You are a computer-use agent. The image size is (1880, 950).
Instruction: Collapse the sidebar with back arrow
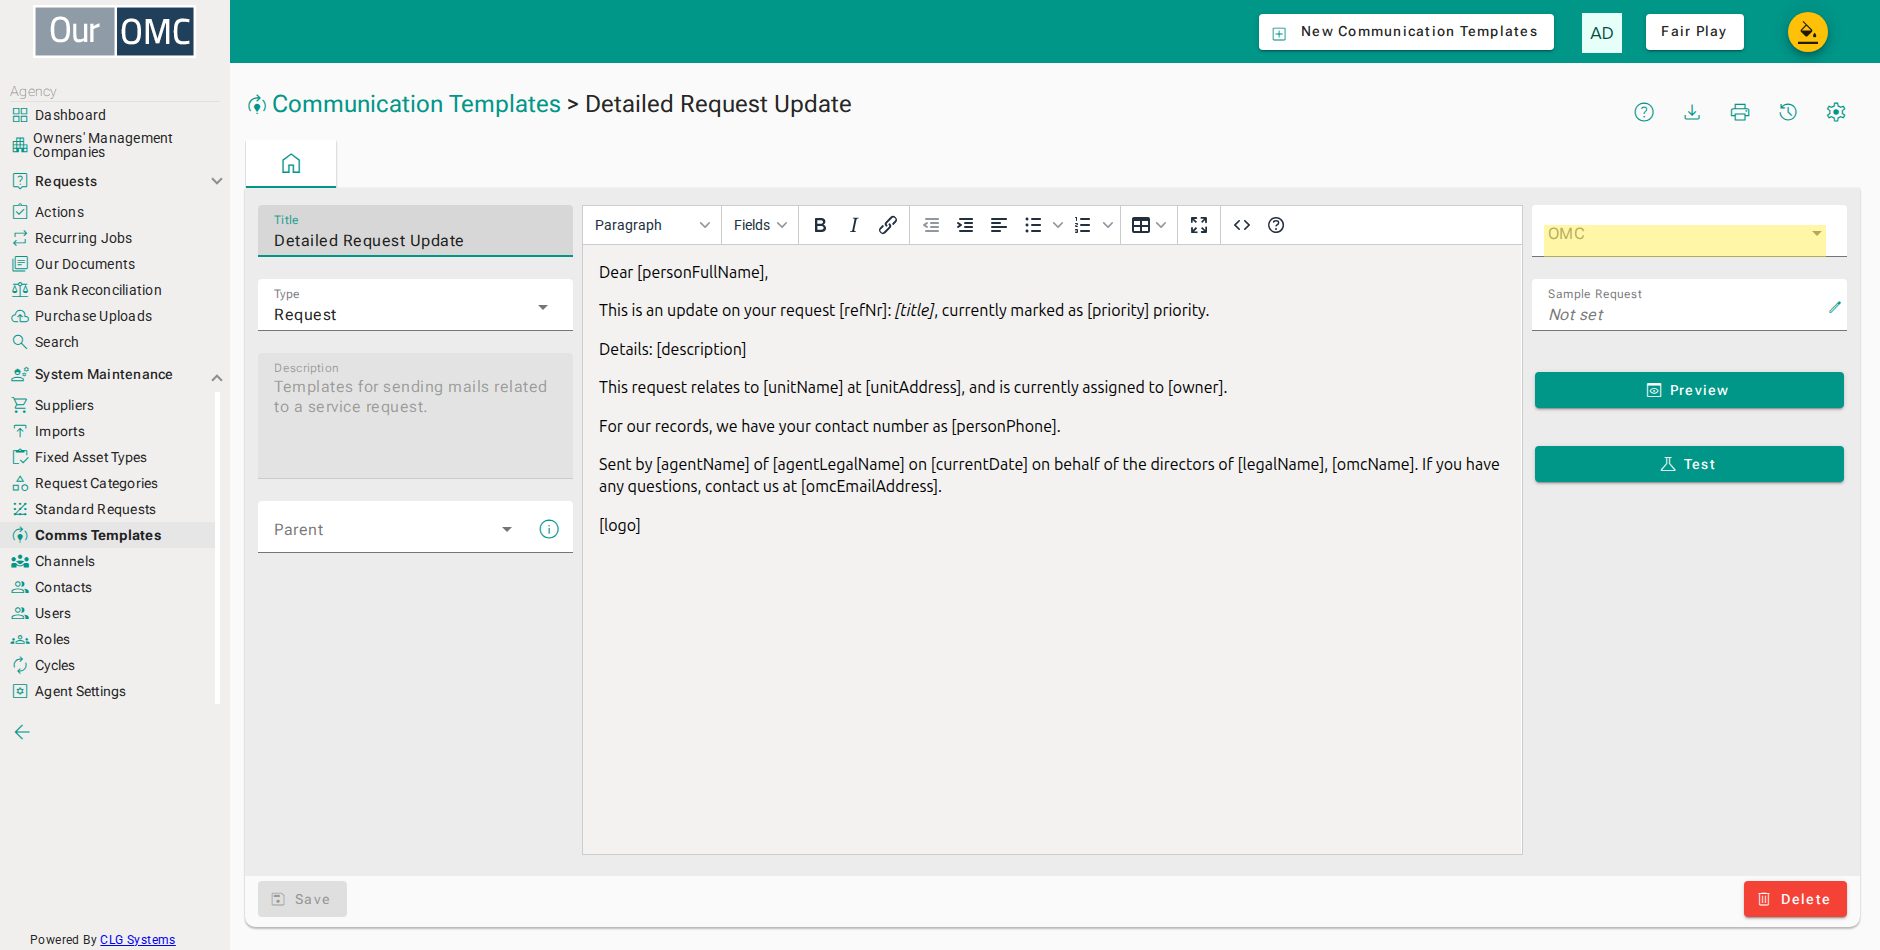[22, 732]
